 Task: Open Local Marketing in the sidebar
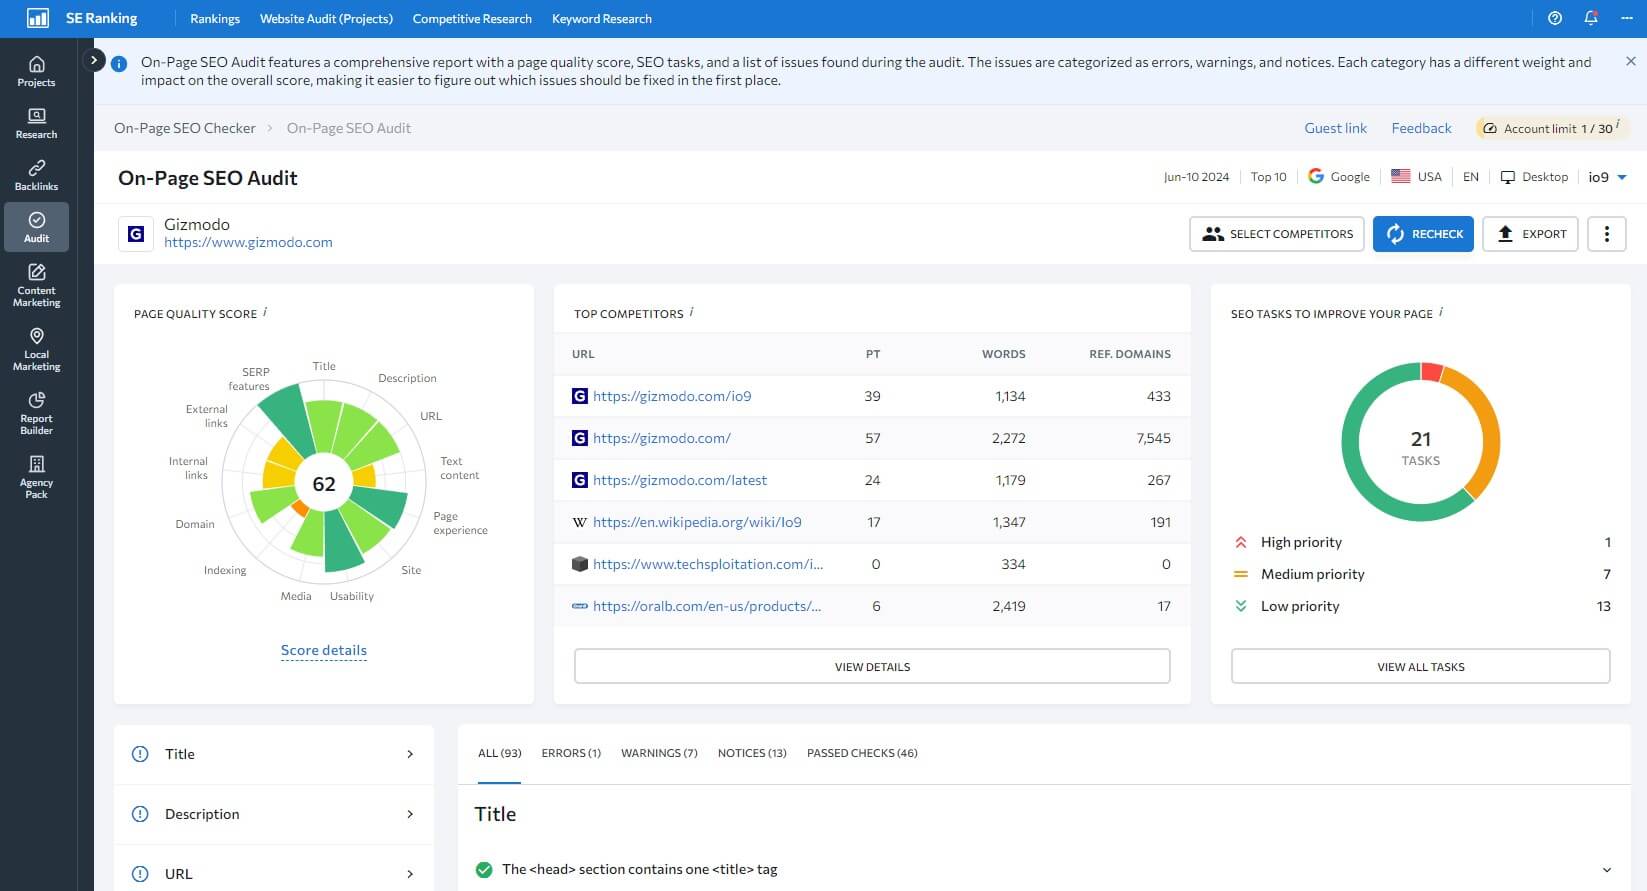tap(36, 349)
